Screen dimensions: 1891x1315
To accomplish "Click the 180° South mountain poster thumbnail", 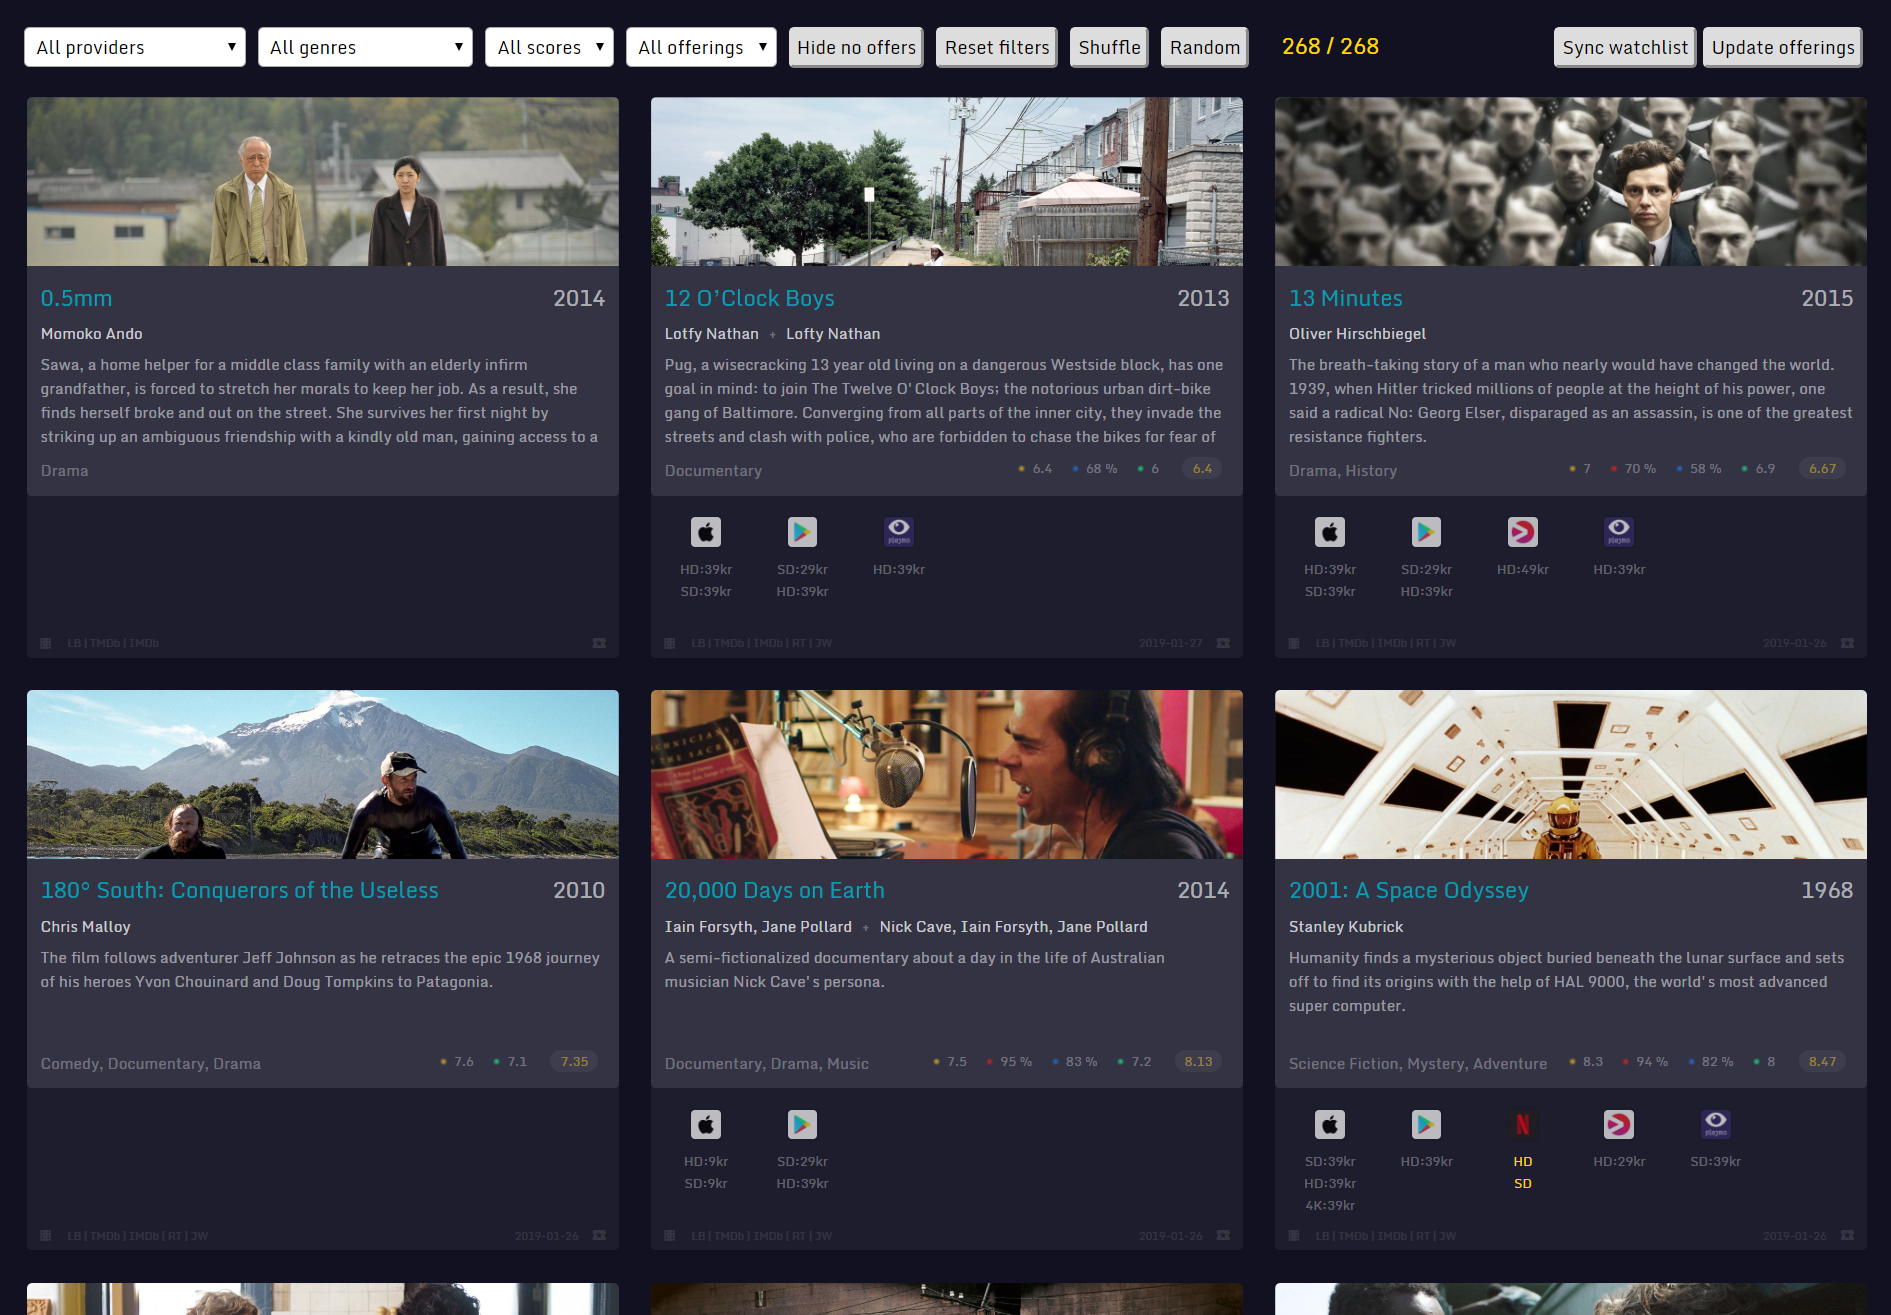I will point(323,774).
